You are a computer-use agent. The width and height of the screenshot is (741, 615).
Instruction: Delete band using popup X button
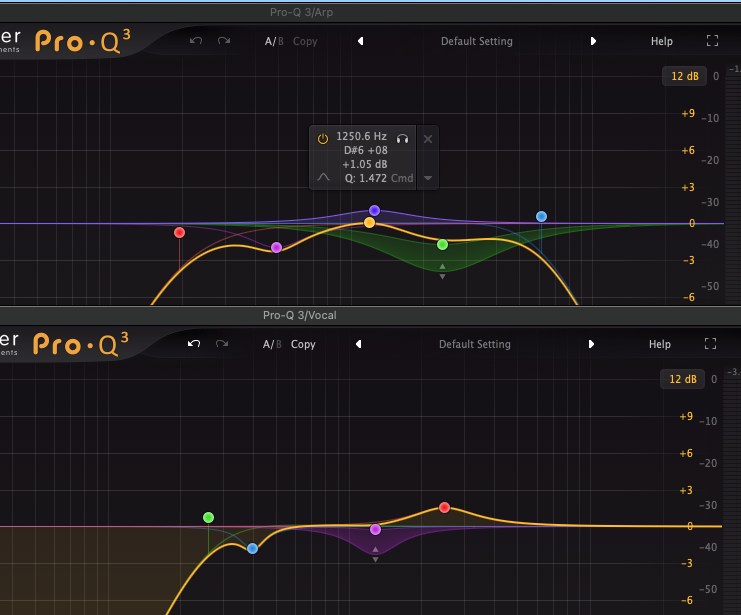pos(428,139)
